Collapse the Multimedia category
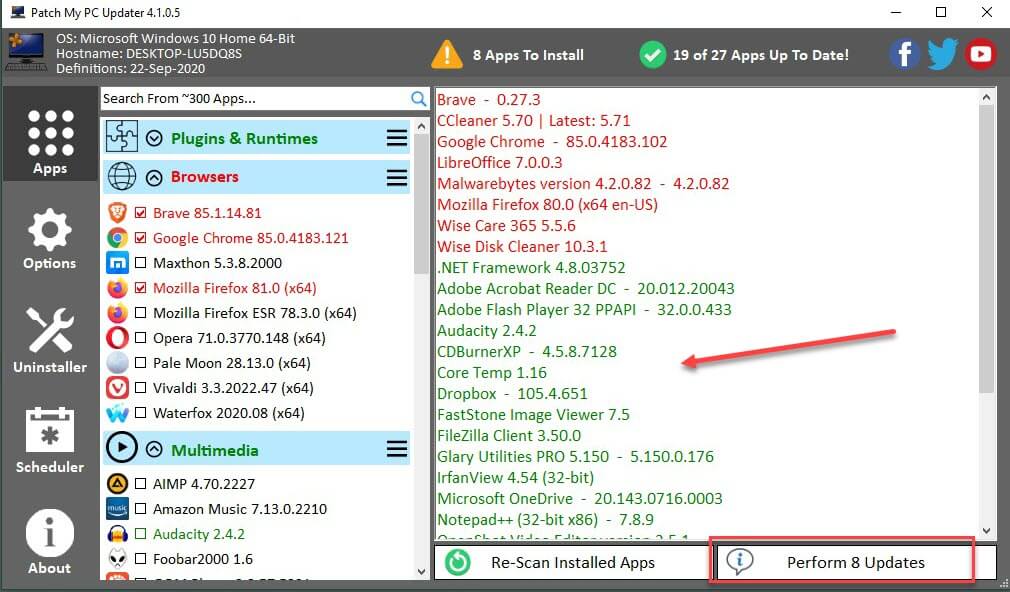 154,450
